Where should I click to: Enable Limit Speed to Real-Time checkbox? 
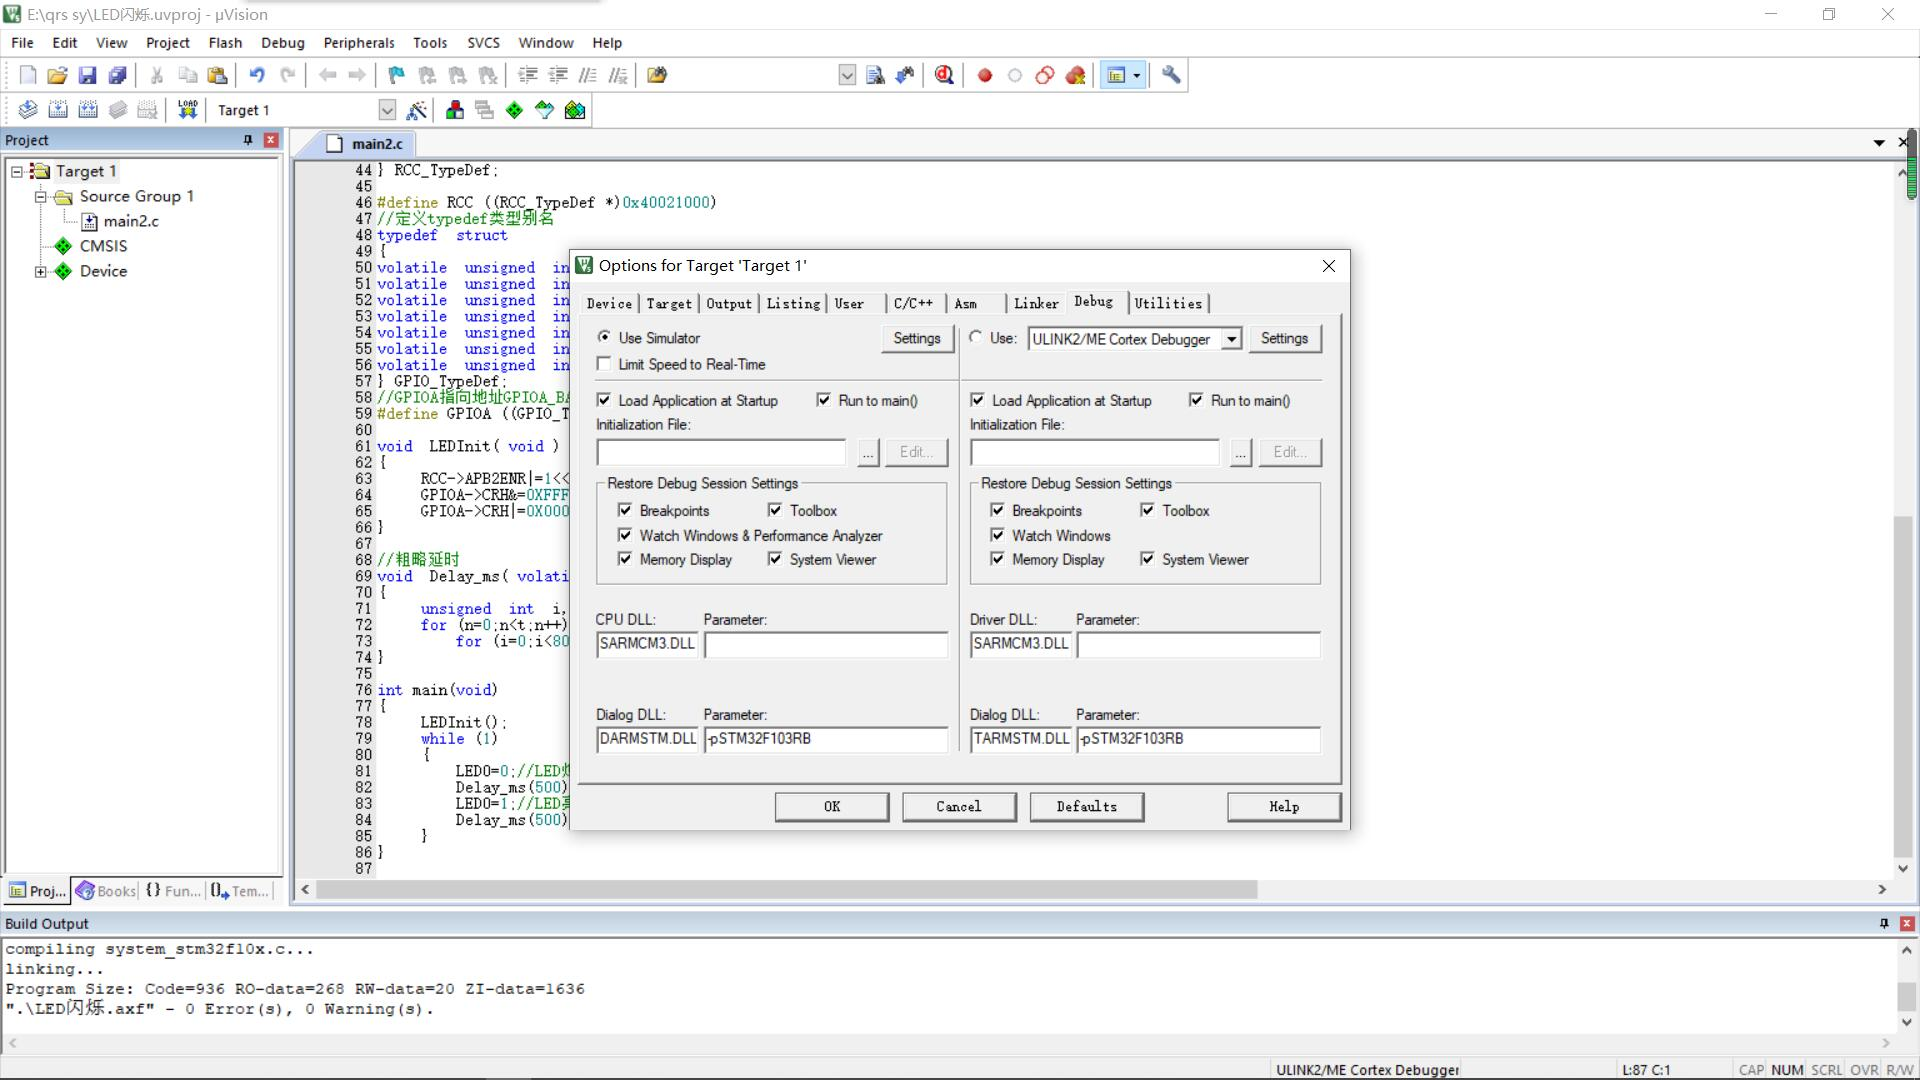(x=604, y=364)
